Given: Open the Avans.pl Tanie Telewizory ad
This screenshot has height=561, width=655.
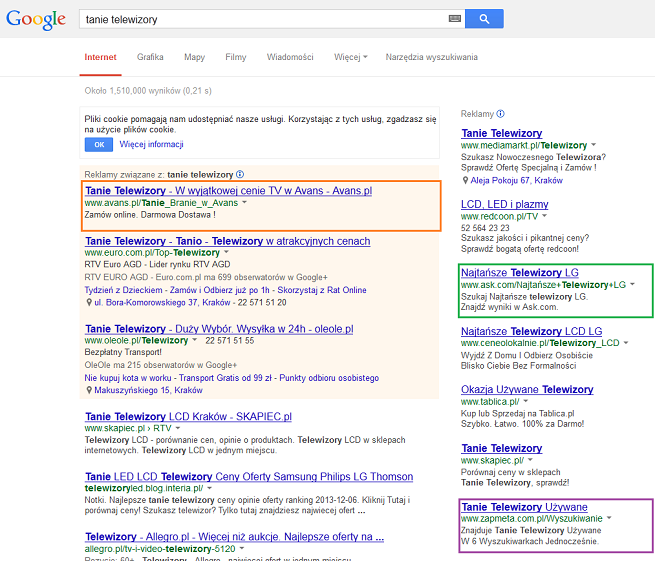Looking at the screenshot, I should [228, 190].
